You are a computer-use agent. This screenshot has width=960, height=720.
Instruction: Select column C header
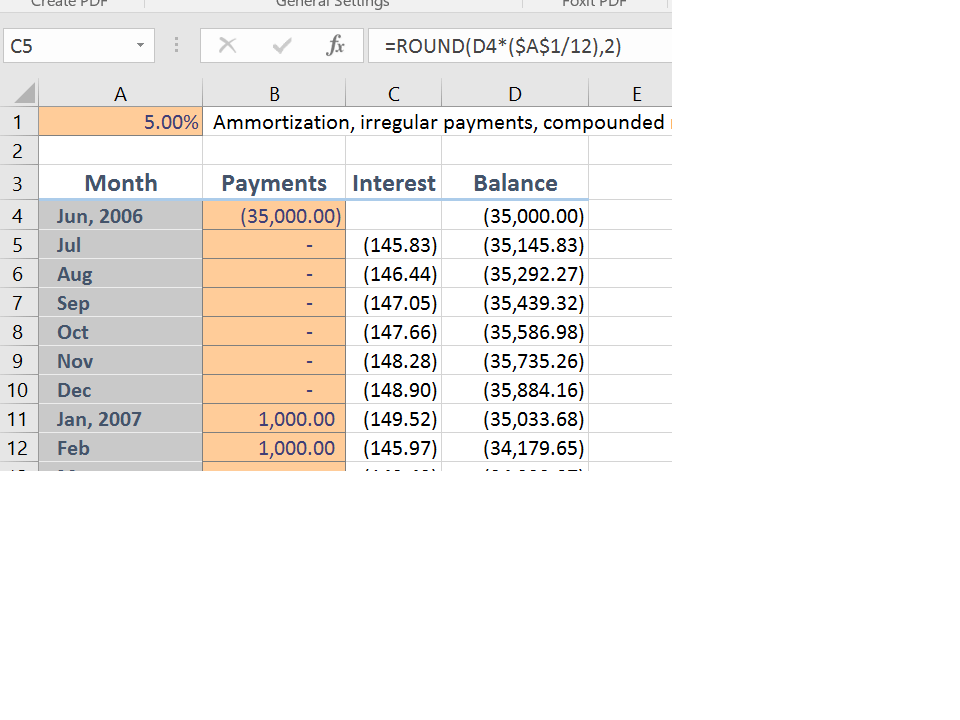[x=394, y=94]
